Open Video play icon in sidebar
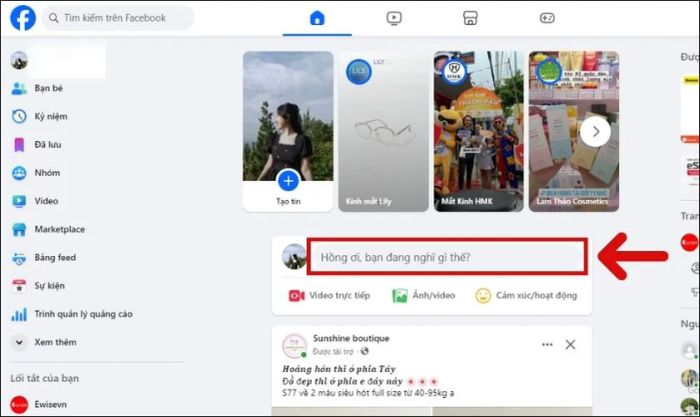Image resolution: width=700 pixels, height=417 pixels. tap(19, 201)
